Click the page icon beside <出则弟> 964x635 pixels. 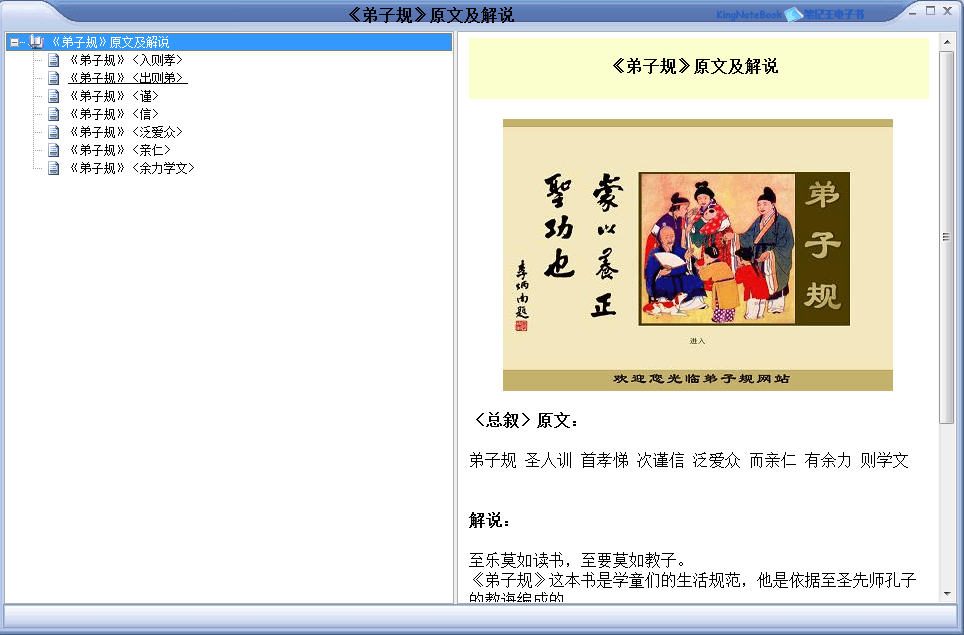point(54,78)
